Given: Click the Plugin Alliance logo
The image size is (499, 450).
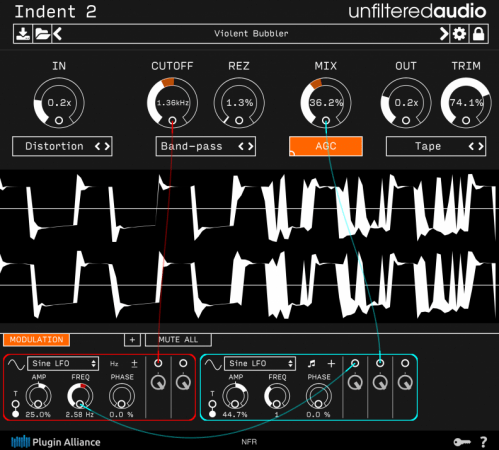Looking at the screenshot, I should (x=56, y=442).
